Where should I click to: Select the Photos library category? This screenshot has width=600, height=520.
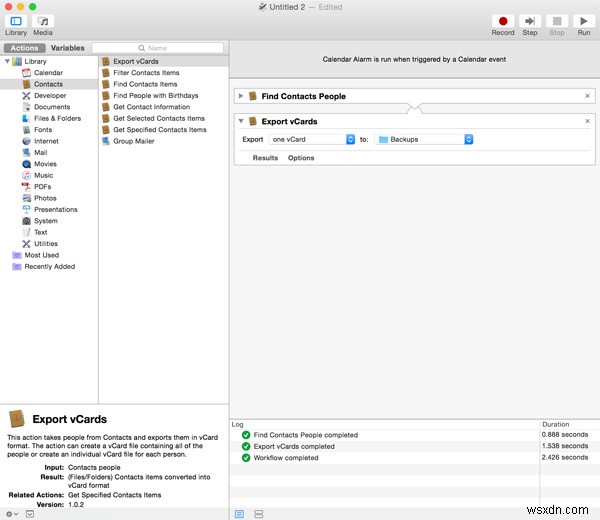(45, 198)
